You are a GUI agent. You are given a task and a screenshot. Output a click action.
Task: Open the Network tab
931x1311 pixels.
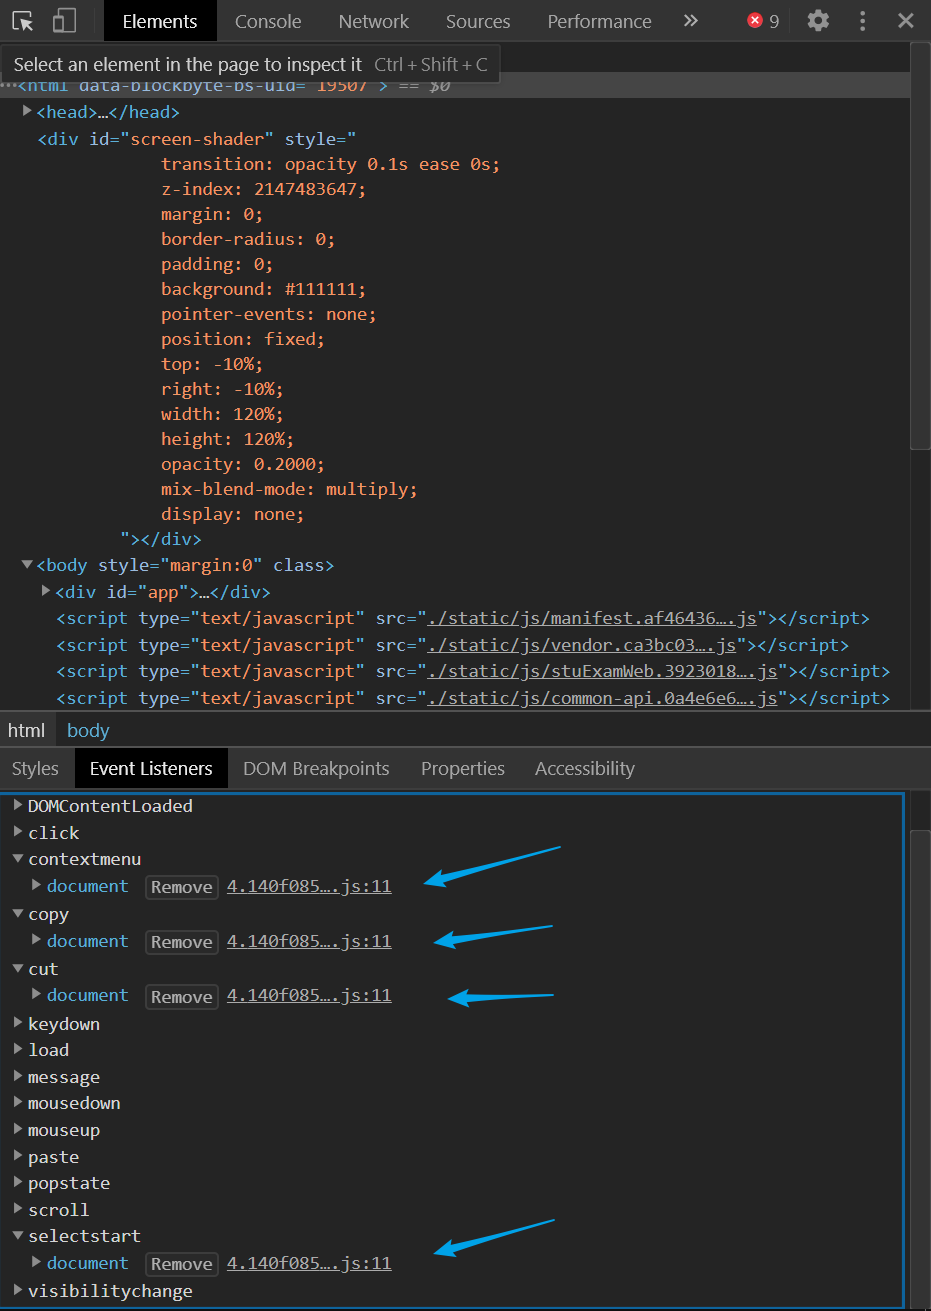click(x=374, y=21)
